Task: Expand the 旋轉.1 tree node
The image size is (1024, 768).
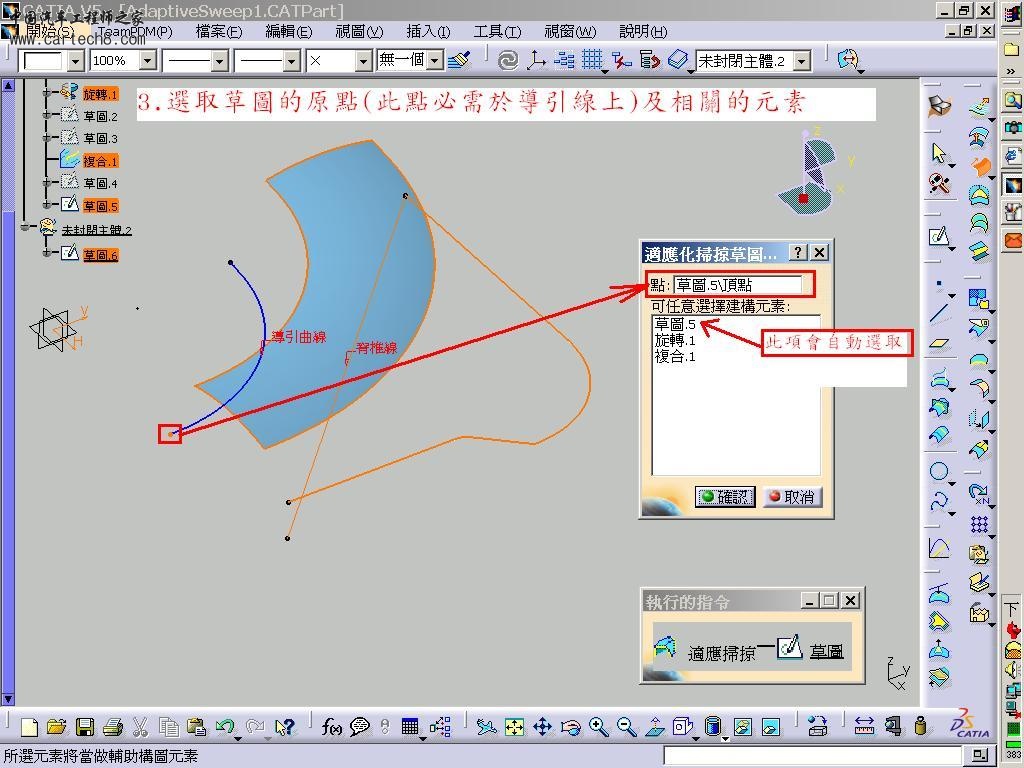Action: 46,93
